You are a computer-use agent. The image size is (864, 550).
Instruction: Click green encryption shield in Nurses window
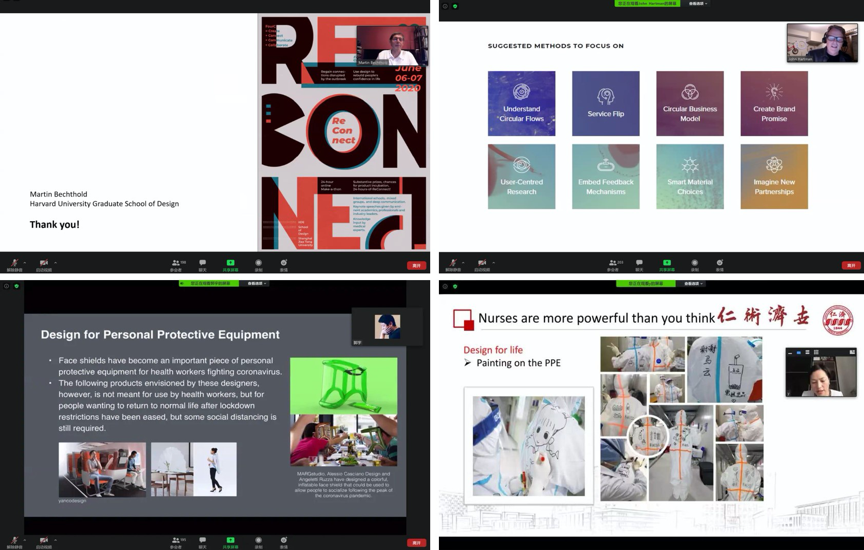point(455,286)
